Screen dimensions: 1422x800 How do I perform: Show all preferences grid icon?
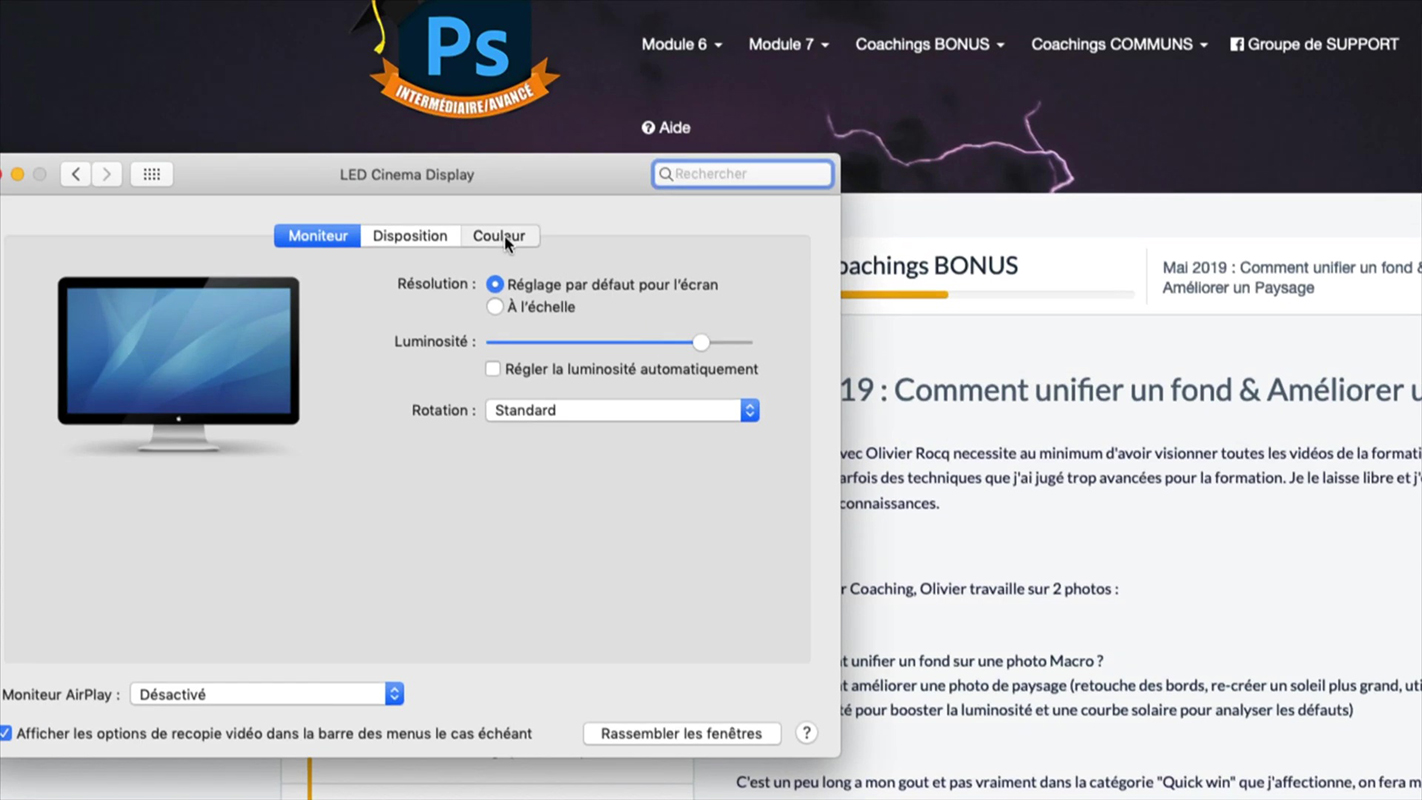coord(152,174)
